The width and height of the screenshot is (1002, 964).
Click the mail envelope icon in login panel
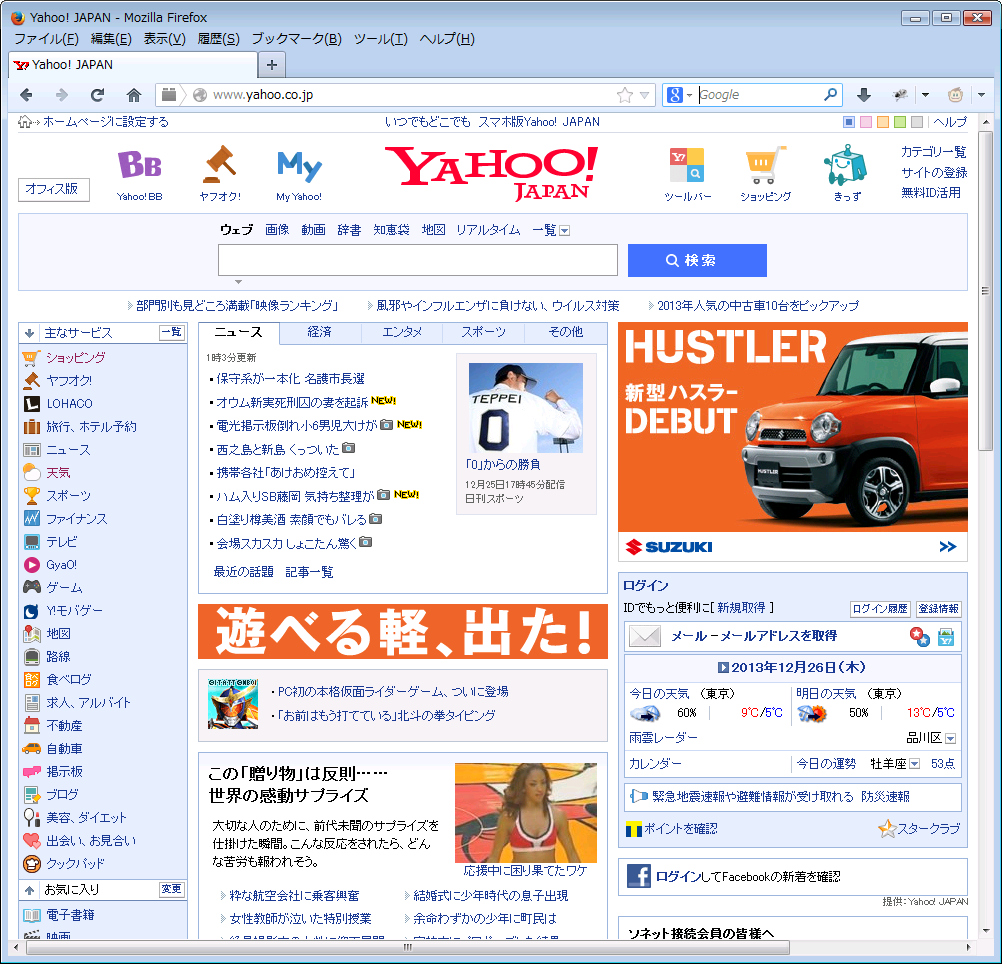click(645, 636)
